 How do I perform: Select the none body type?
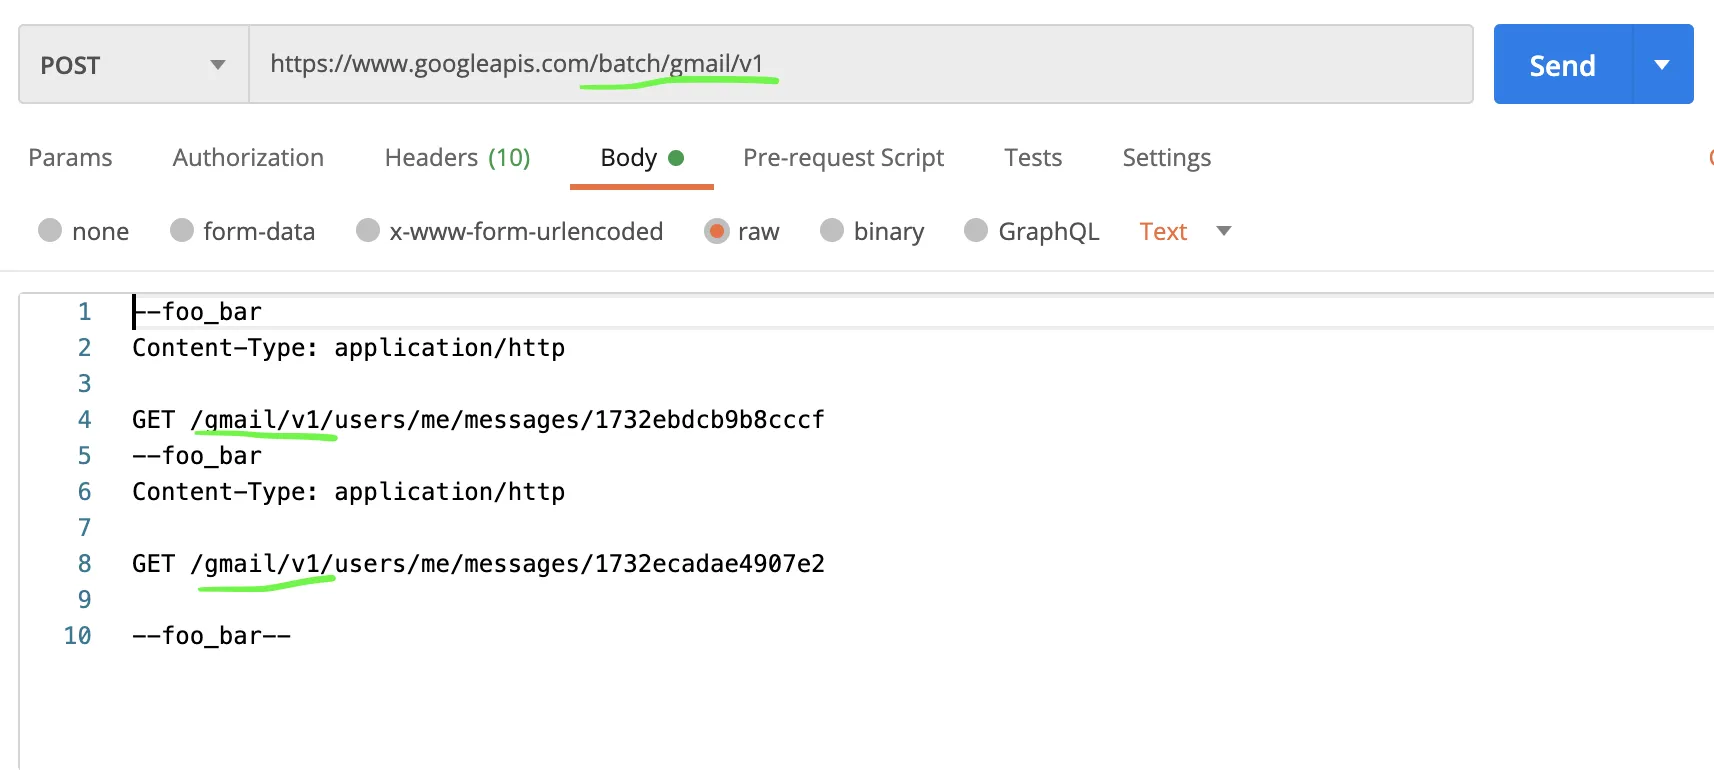click(50, 231)
